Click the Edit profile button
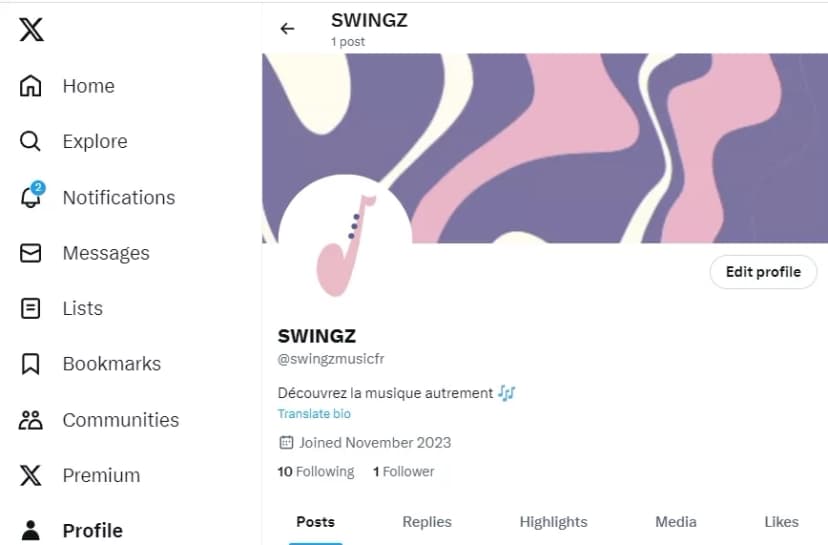 coord(763,272)
